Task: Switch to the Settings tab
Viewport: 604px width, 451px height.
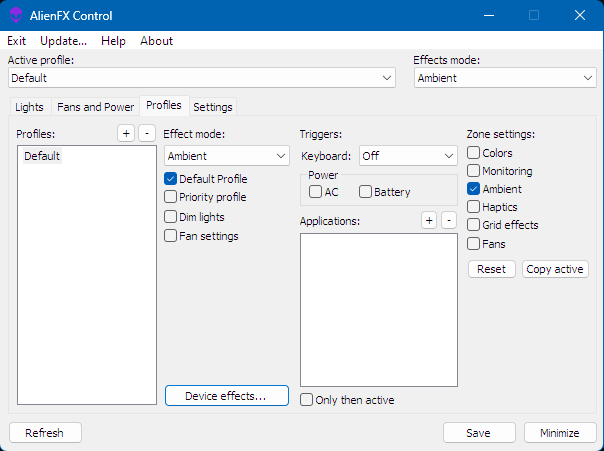Action: pyautogui.click(x=213, y=107)
